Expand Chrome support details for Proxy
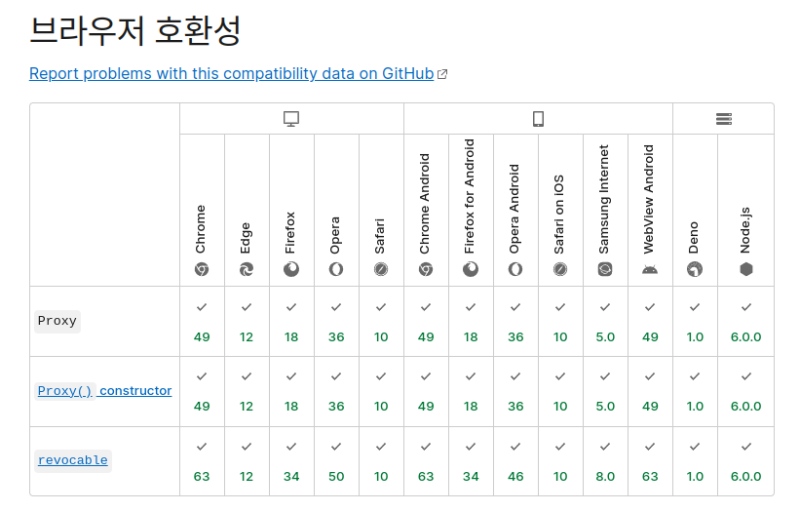Viewport: 800px width, 511px height. point(201,322)
